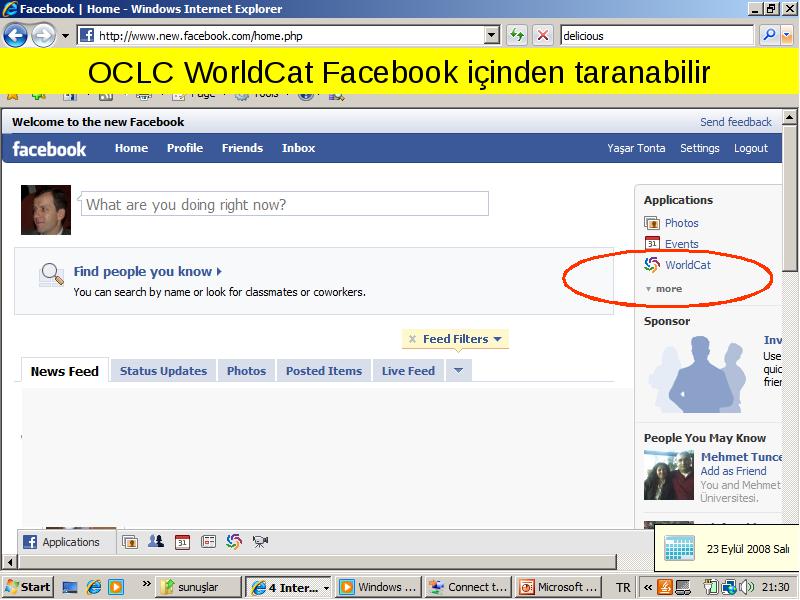This screenshot has width=800, height=600.
Task: Show hidden system tray icons
Action: (x=647, y=587)
